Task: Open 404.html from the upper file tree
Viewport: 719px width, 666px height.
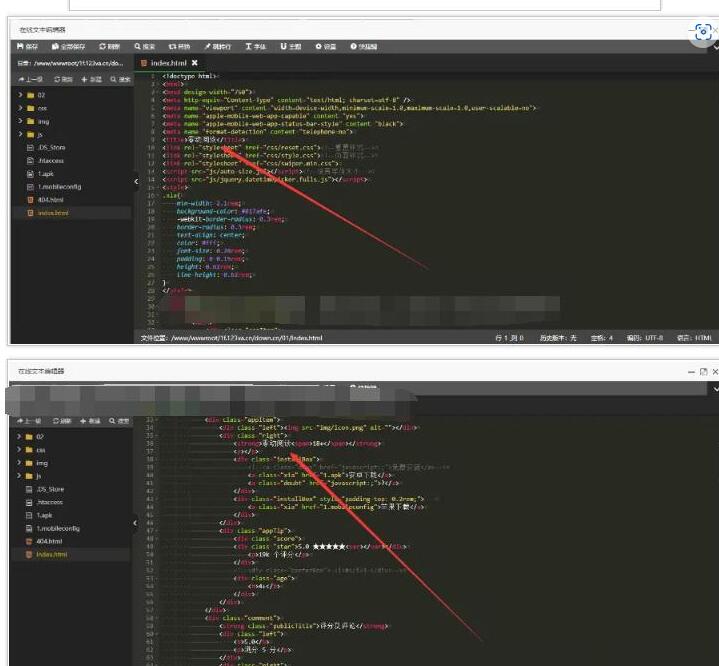Action: click(x=46, y=199)
